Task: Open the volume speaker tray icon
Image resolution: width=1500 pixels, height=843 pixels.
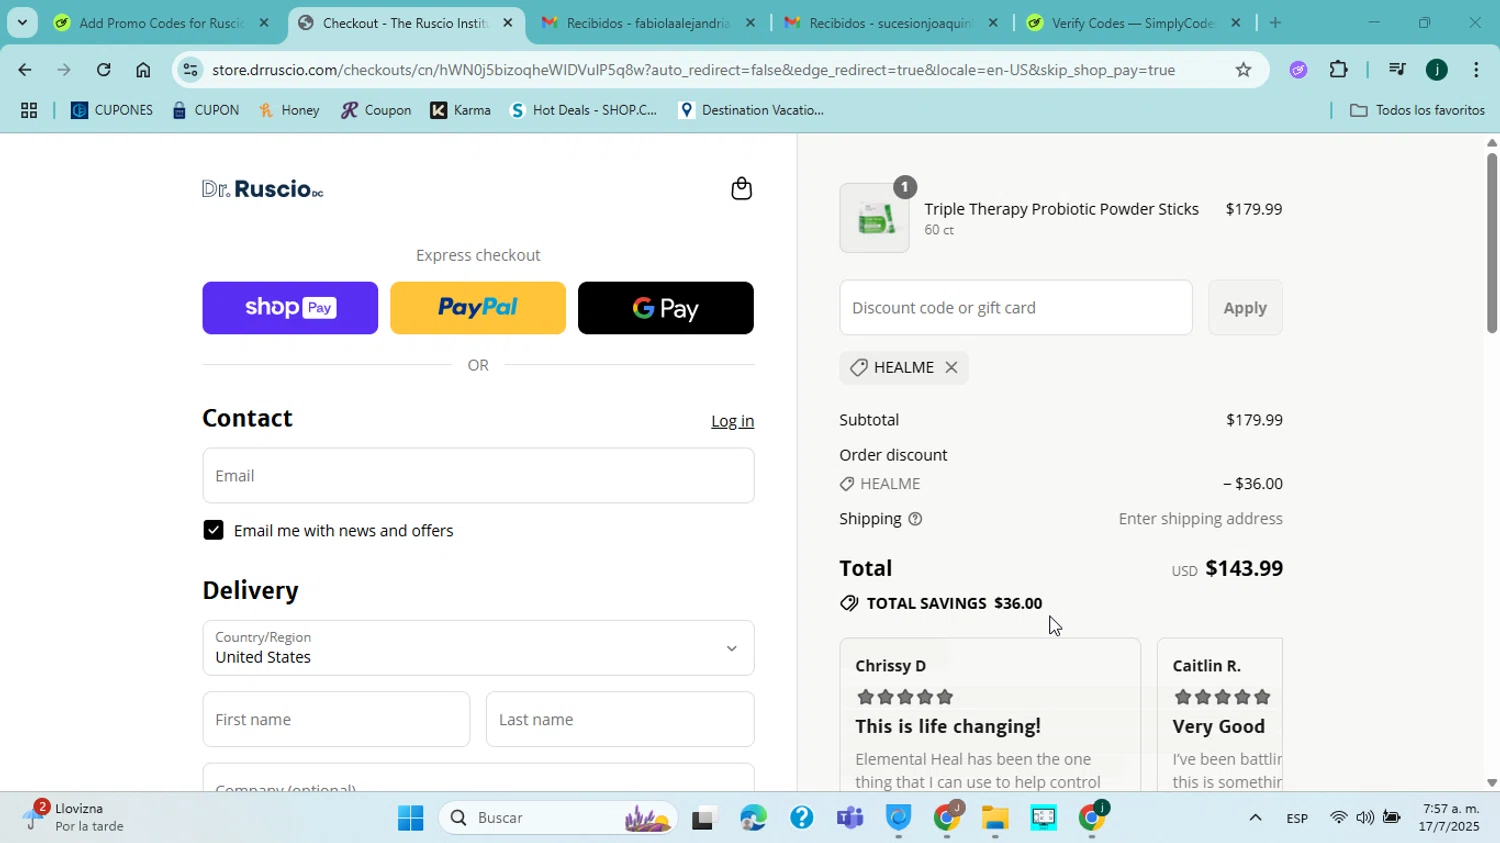Action: click(1365, 819)
